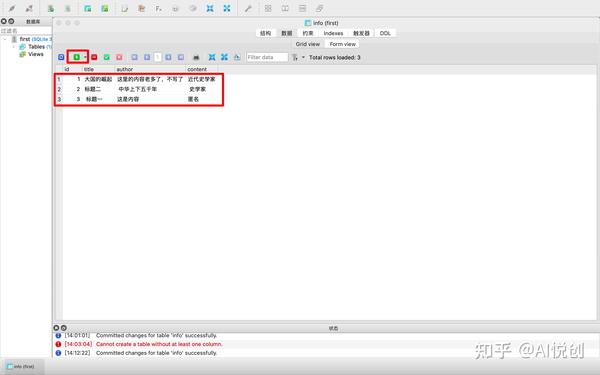Click the info (first) window taskbar button
Viewport: 600px width, 375px height.
point(21,367)
